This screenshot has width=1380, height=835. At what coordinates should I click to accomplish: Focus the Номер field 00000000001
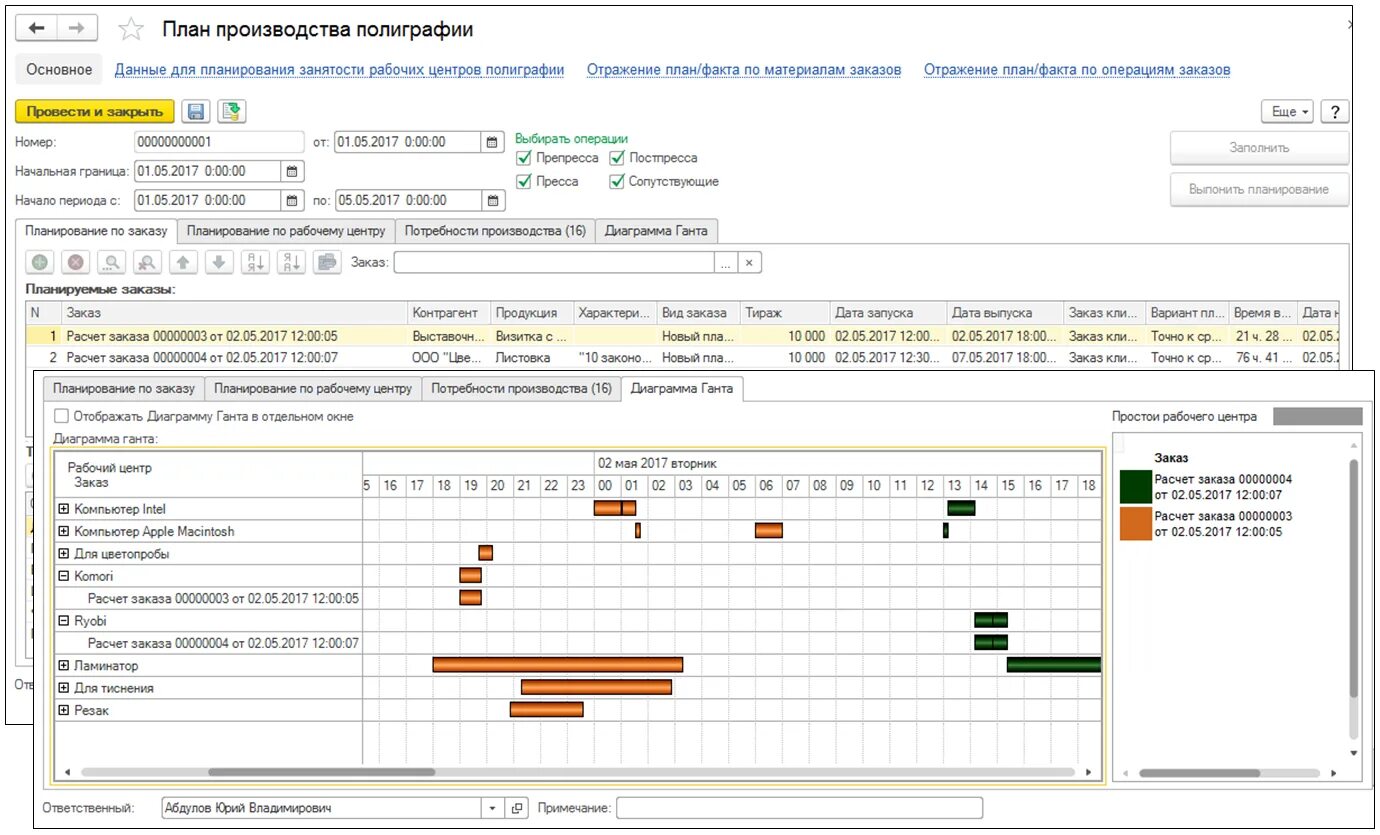click(x=219, y=142)
